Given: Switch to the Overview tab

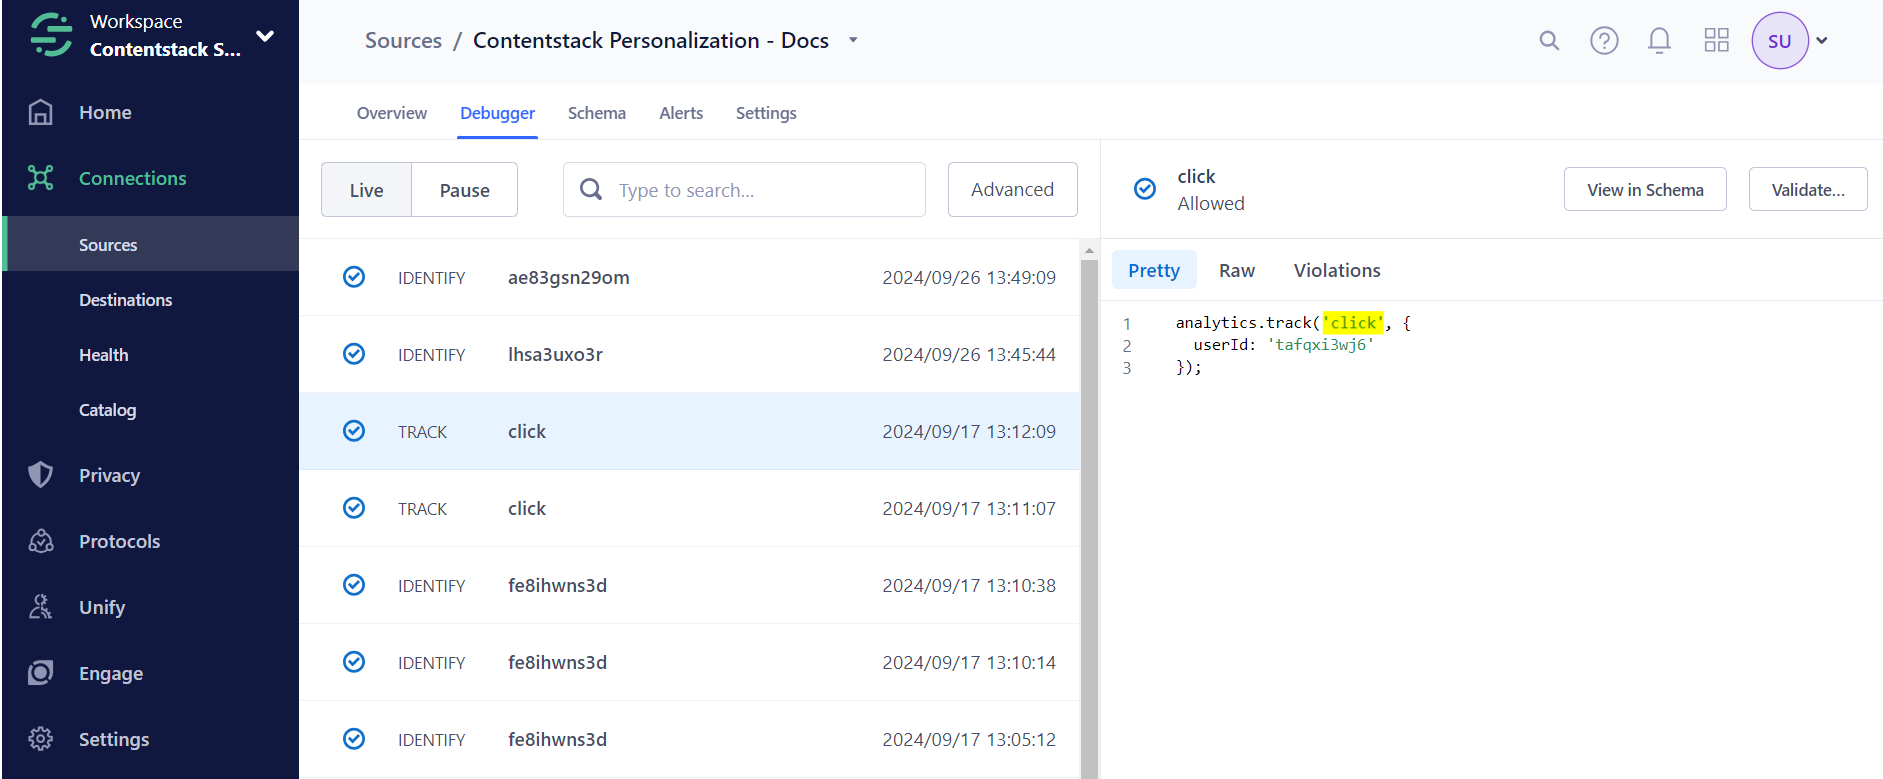Looking at the screenshot, I should [x=391, y=113].
